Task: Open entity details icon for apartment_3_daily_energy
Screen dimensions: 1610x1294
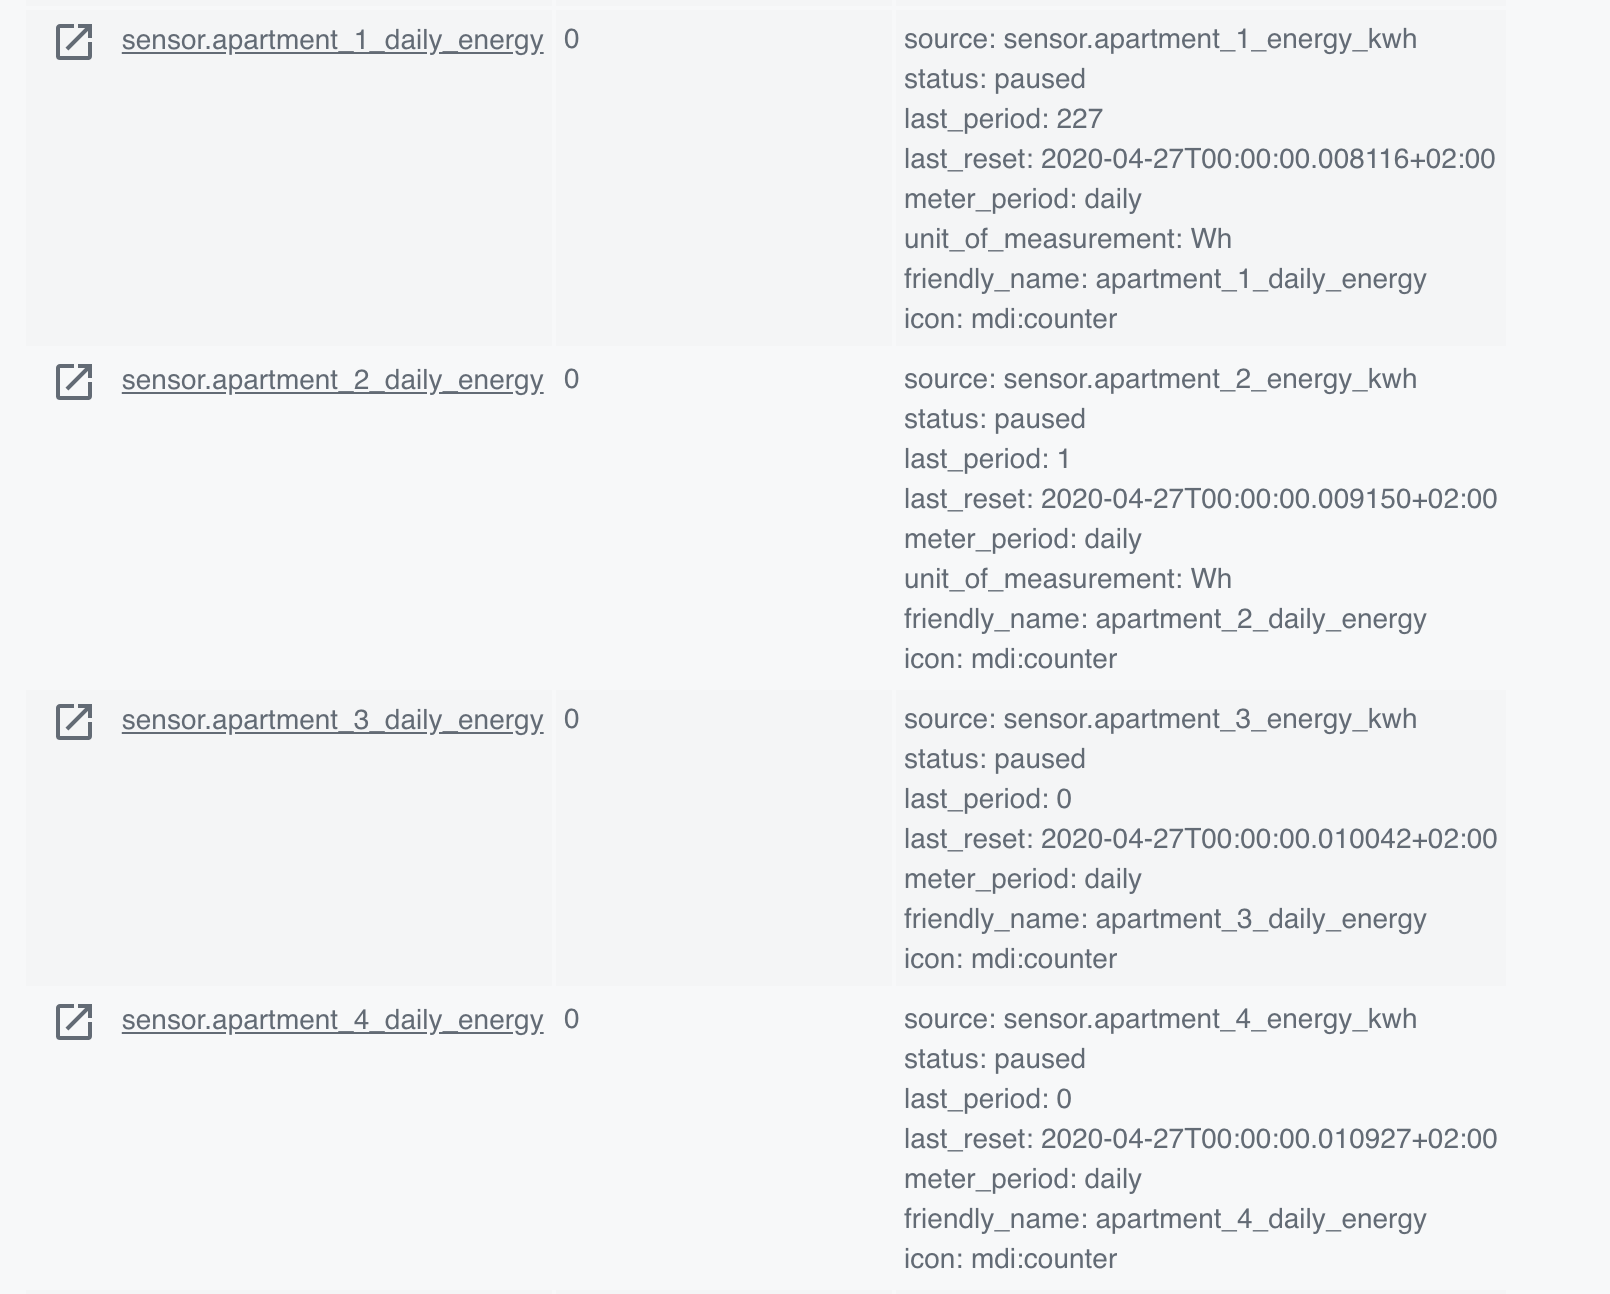Action: tap(74, 722)
